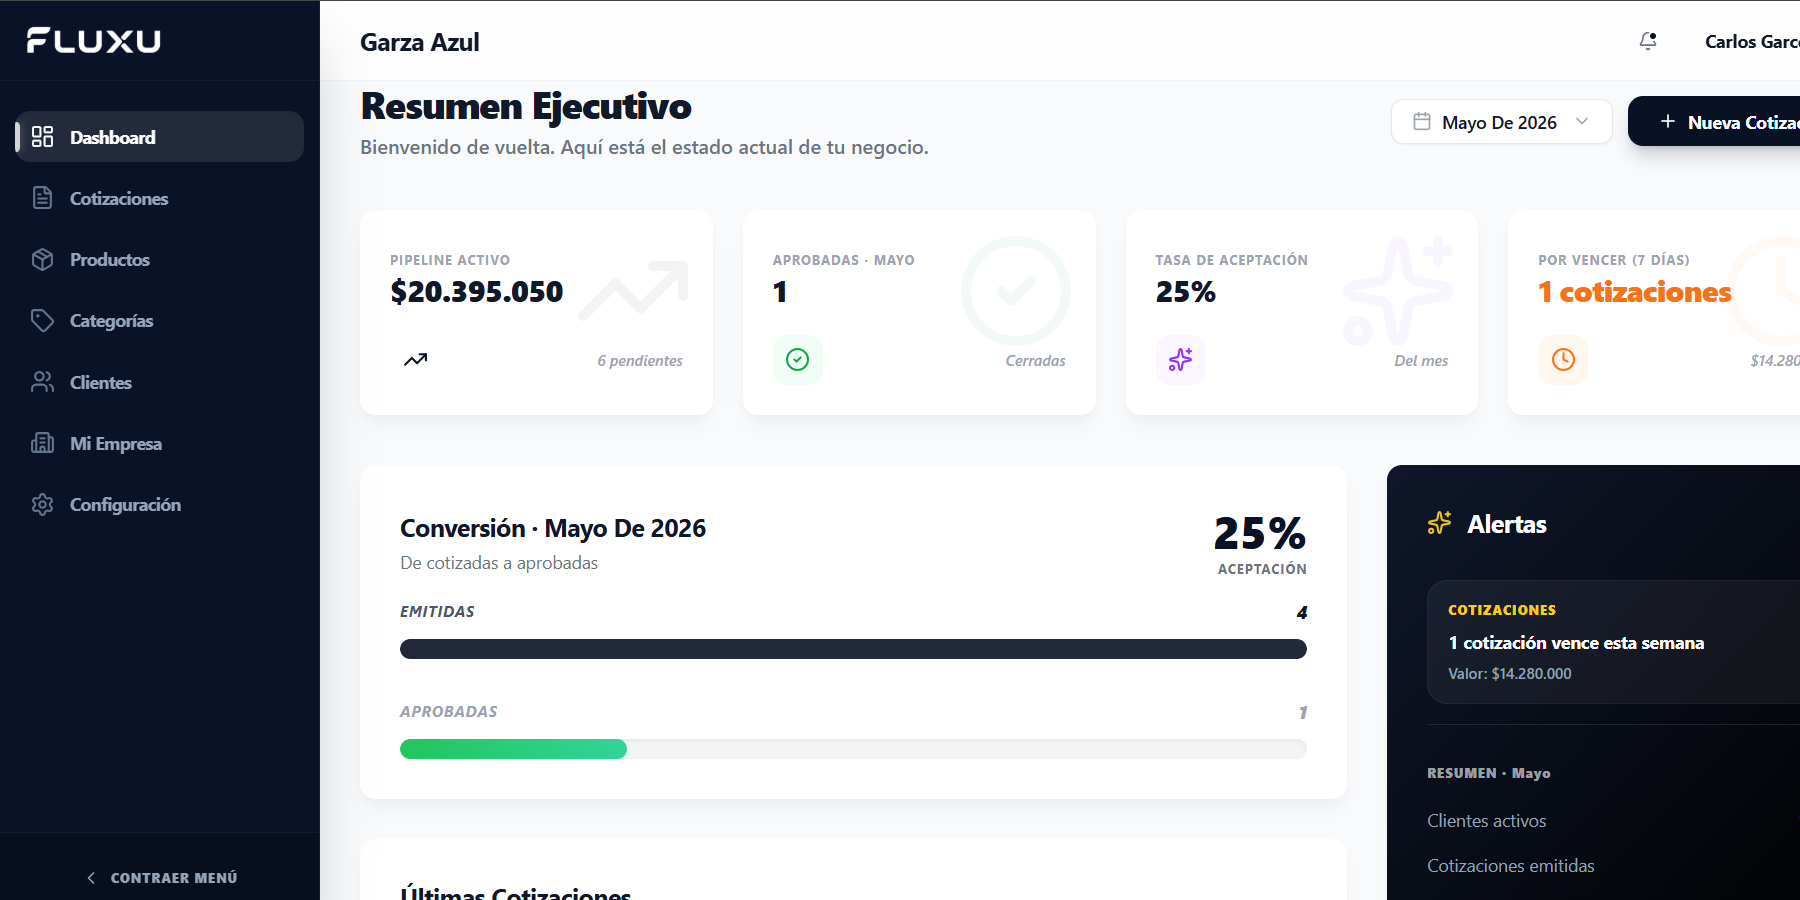Click the Del mes label
Screen dimensions: 1800x900
1421,361
